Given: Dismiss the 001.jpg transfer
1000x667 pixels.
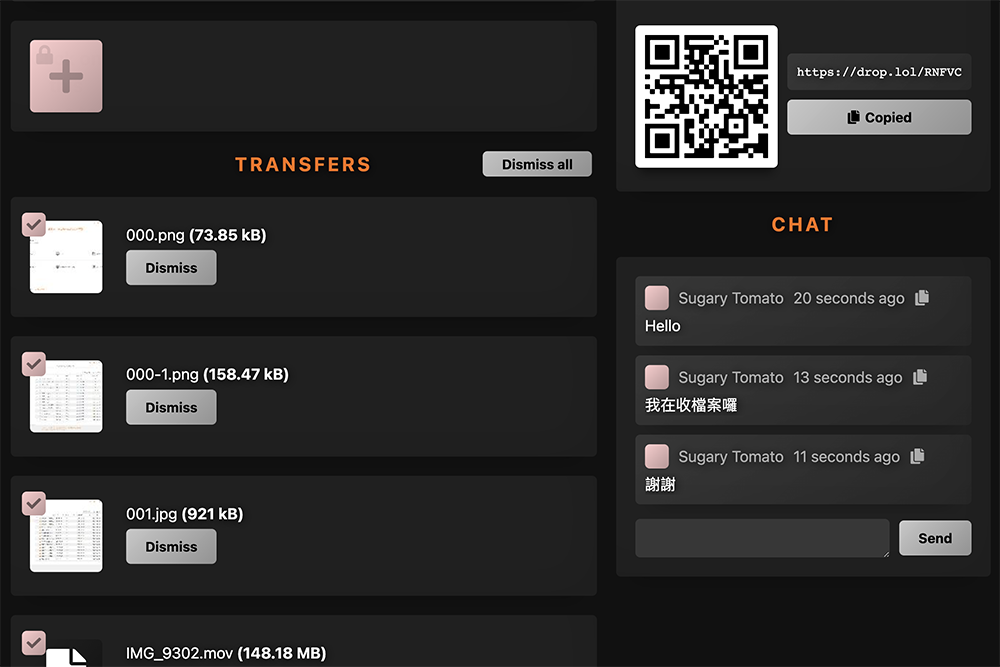Looking at the screenshot, I should click(171, 546).
